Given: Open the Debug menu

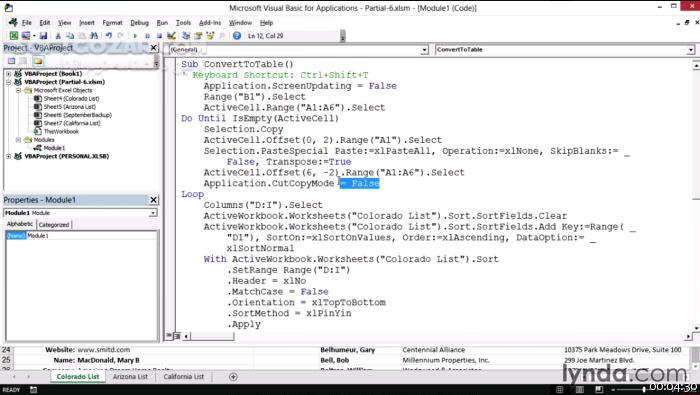Looking at the screenshot, I should [x=139, y=23].
